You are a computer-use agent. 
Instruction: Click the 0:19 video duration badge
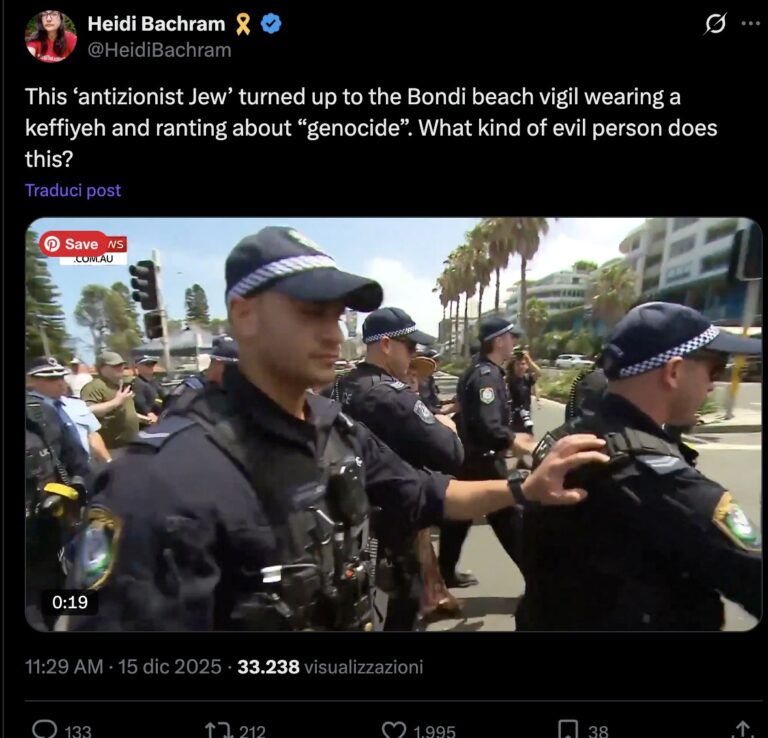[x=70, y=602]
